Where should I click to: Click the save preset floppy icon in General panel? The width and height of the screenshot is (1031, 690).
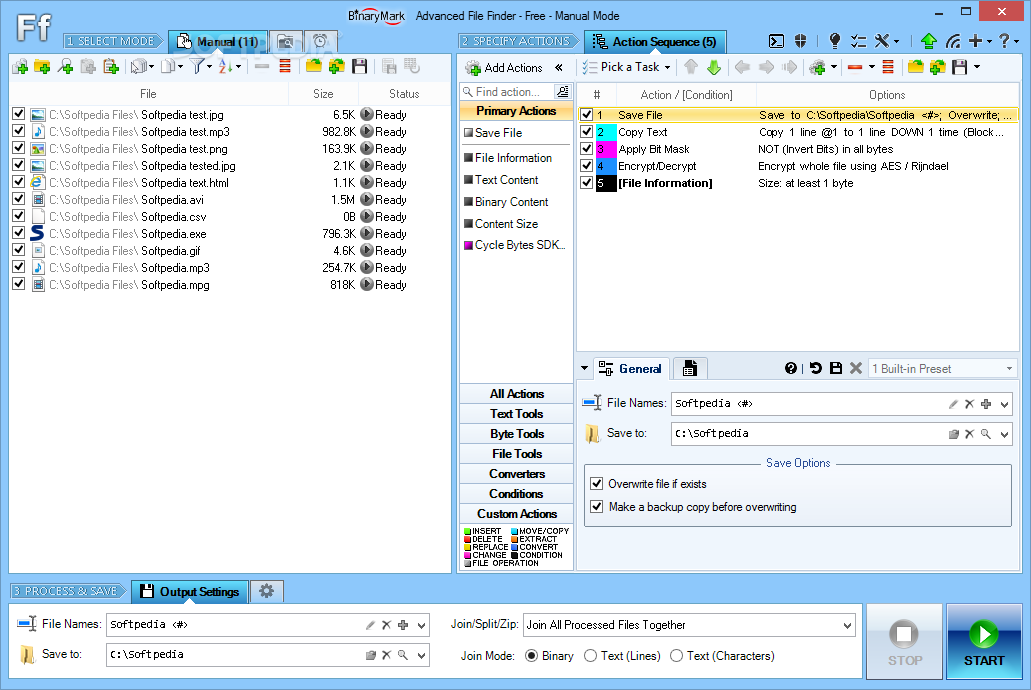[836, 368]
